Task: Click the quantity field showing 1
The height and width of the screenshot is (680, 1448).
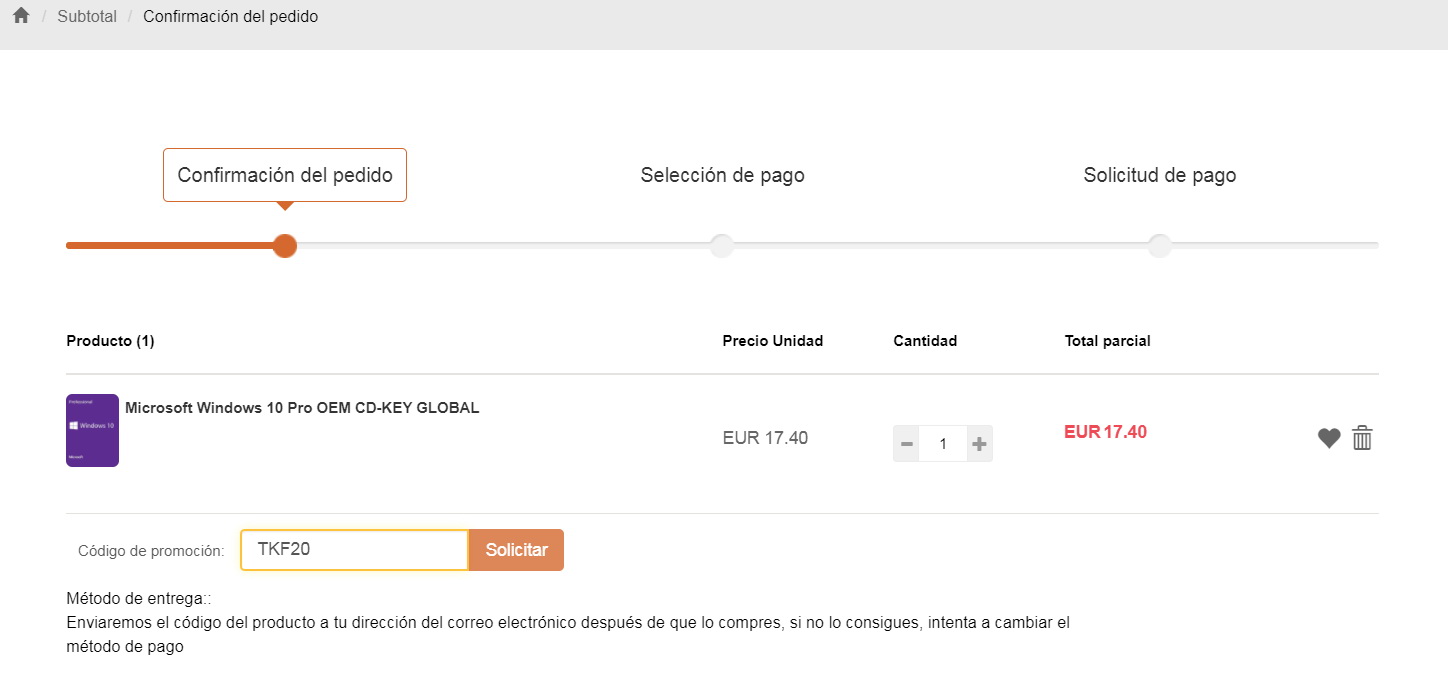Action: click(x=943, y=444)
